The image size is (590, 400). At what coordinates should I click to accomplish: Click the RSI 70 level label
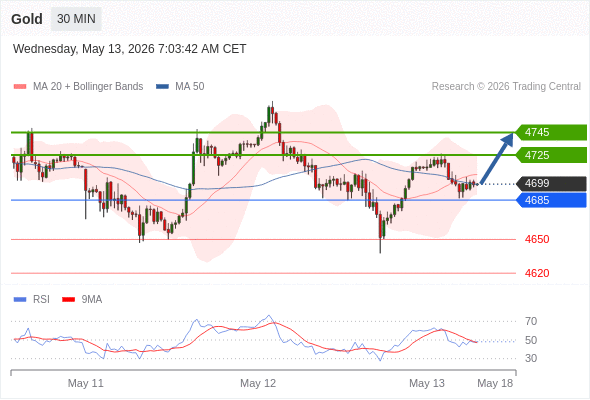[x=531, y=321]
